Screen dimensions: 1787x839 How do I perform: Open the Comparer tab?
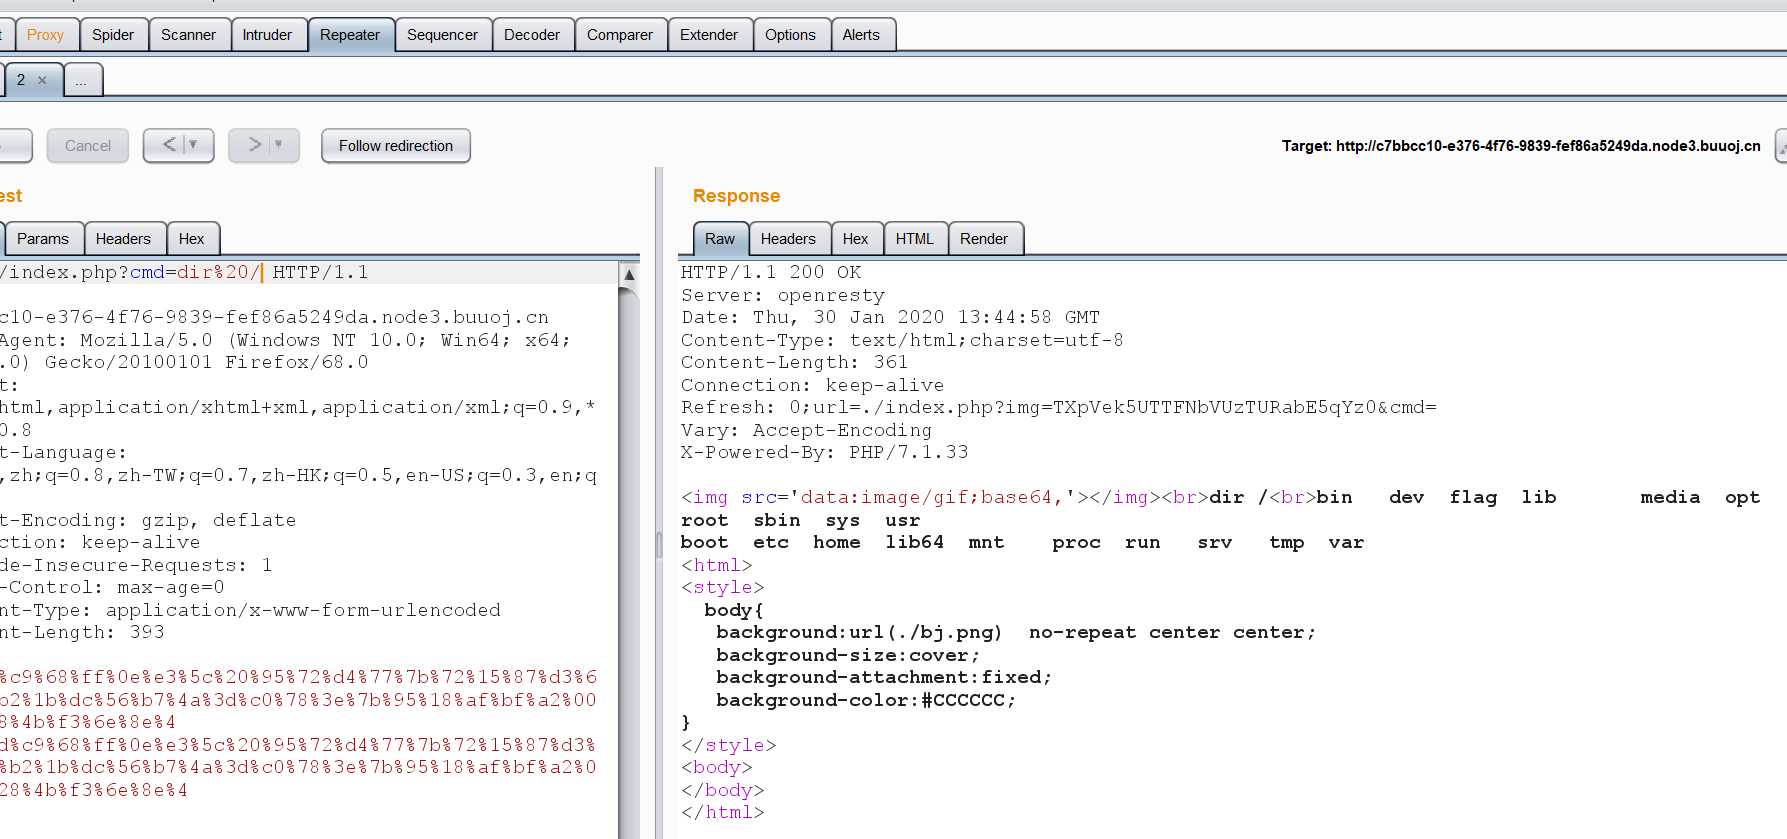point(620,35)
